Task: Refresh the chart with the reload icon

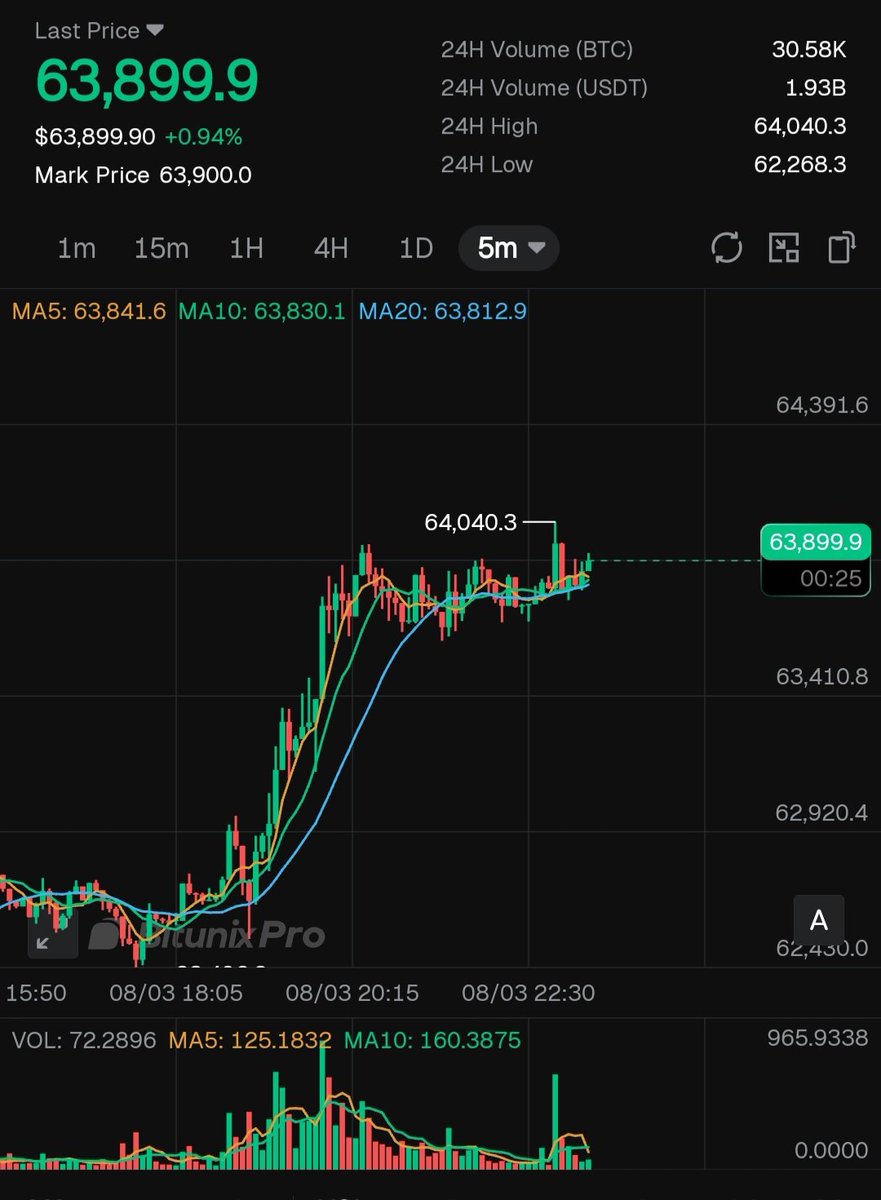Action: pyautogui.click(x=726, y=247)
